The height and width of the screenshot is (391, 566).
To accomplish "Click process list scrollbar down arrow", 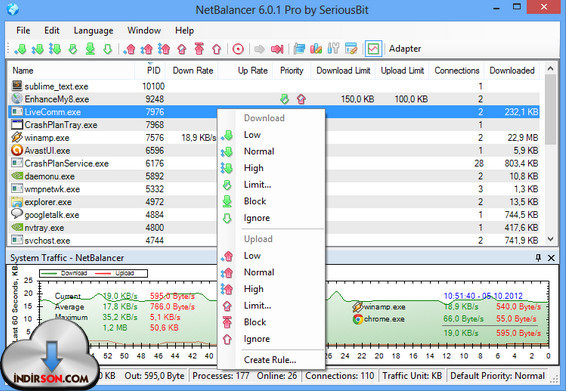I will coord(550,239).
